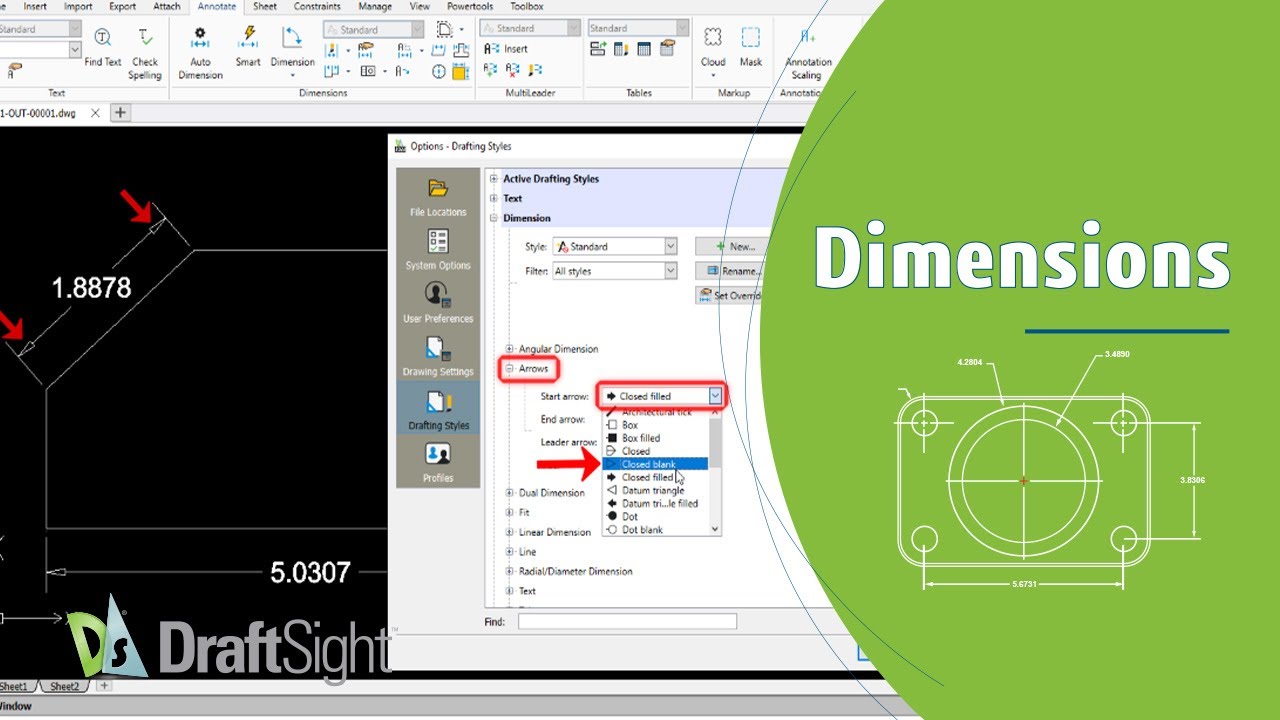Click first Tables panel icon
This screenshot has width=1280, height=720.
(598, 49)
